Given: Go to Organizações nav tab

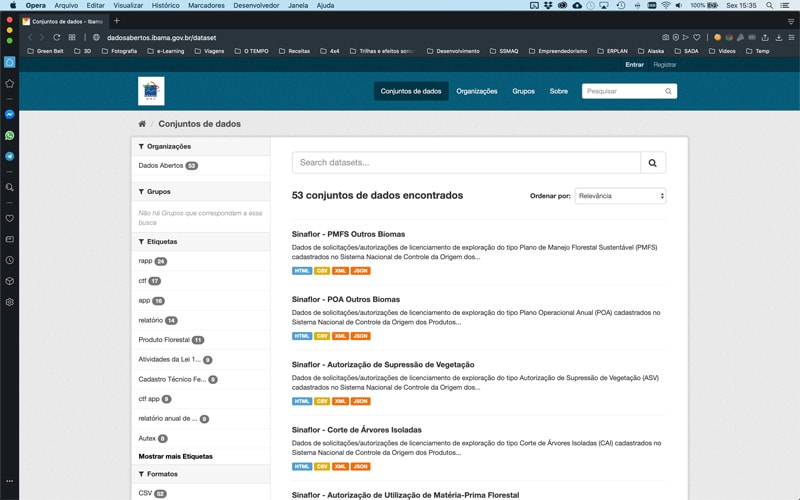Looking at the screenshot, I should coord(477,91).
